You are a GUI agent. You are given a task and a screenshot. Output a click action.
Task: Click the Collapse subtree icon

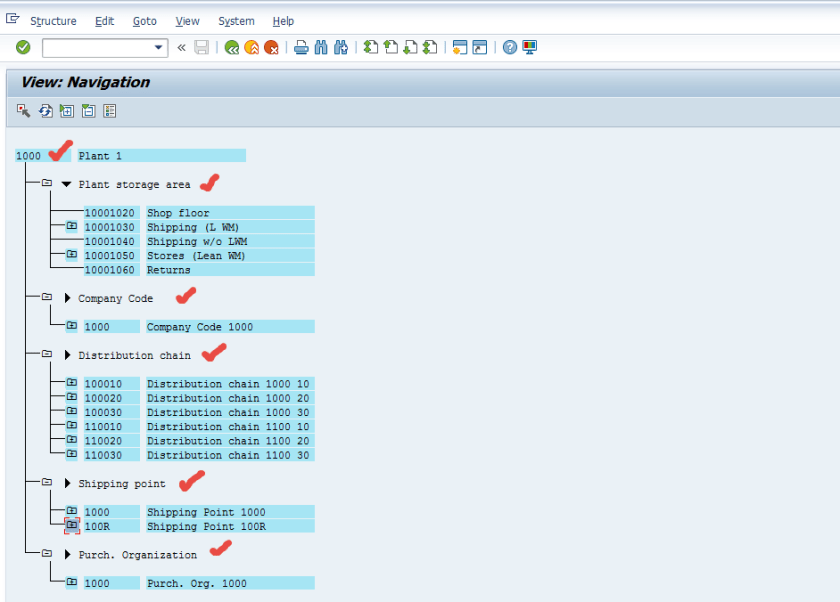(88, 111)
